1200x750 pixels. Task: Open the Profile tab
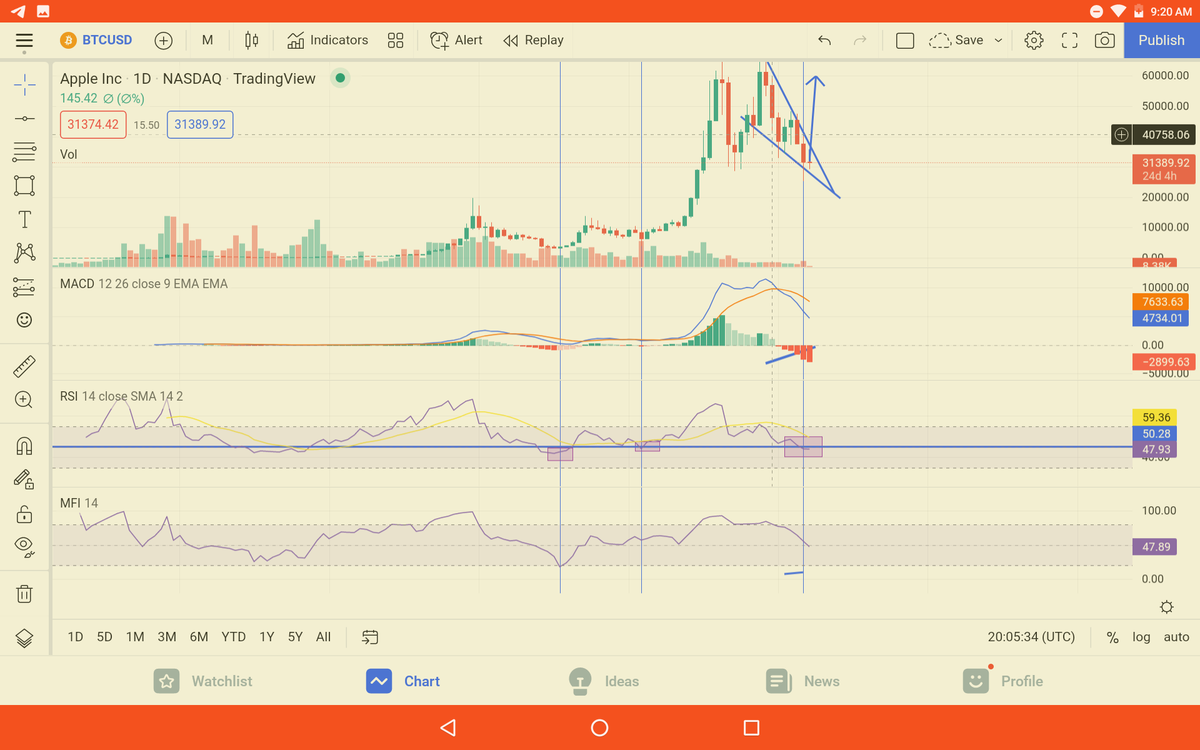coord(1003,681)
